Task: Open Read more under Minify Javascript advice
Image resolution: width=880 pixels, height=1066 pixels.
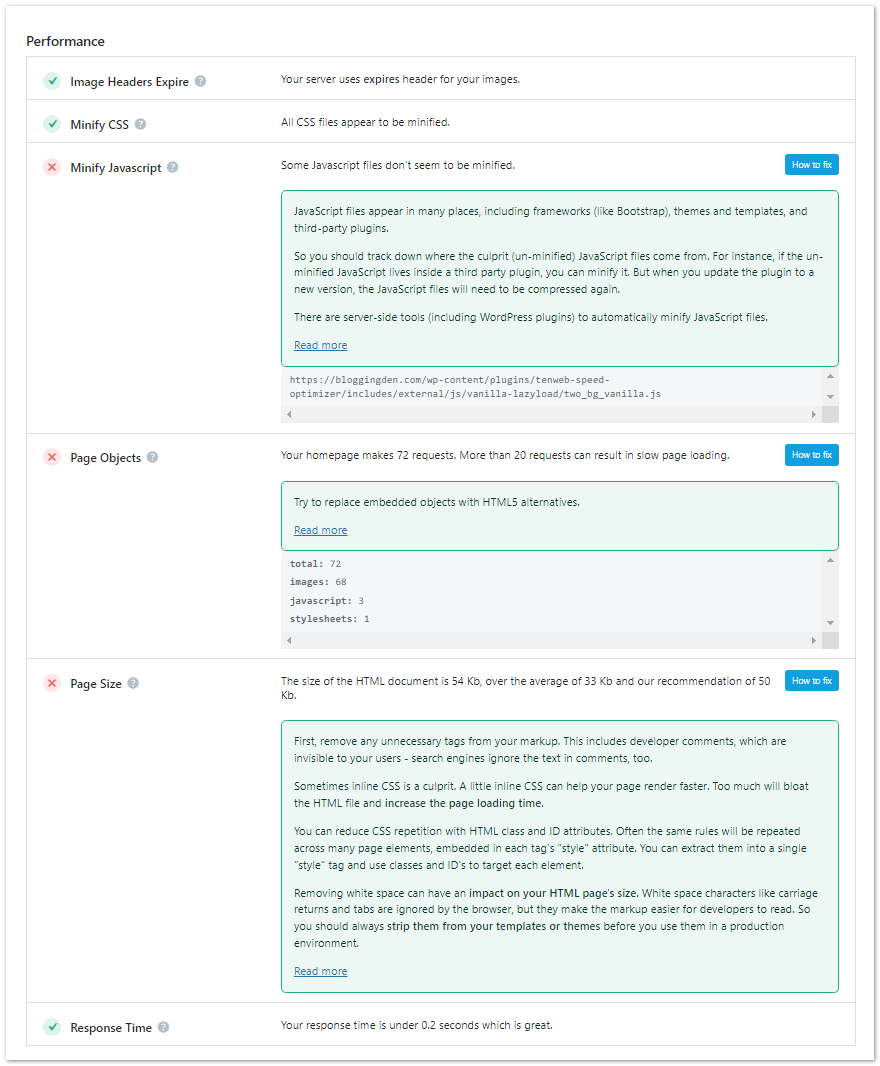Action: click(320, 344)
